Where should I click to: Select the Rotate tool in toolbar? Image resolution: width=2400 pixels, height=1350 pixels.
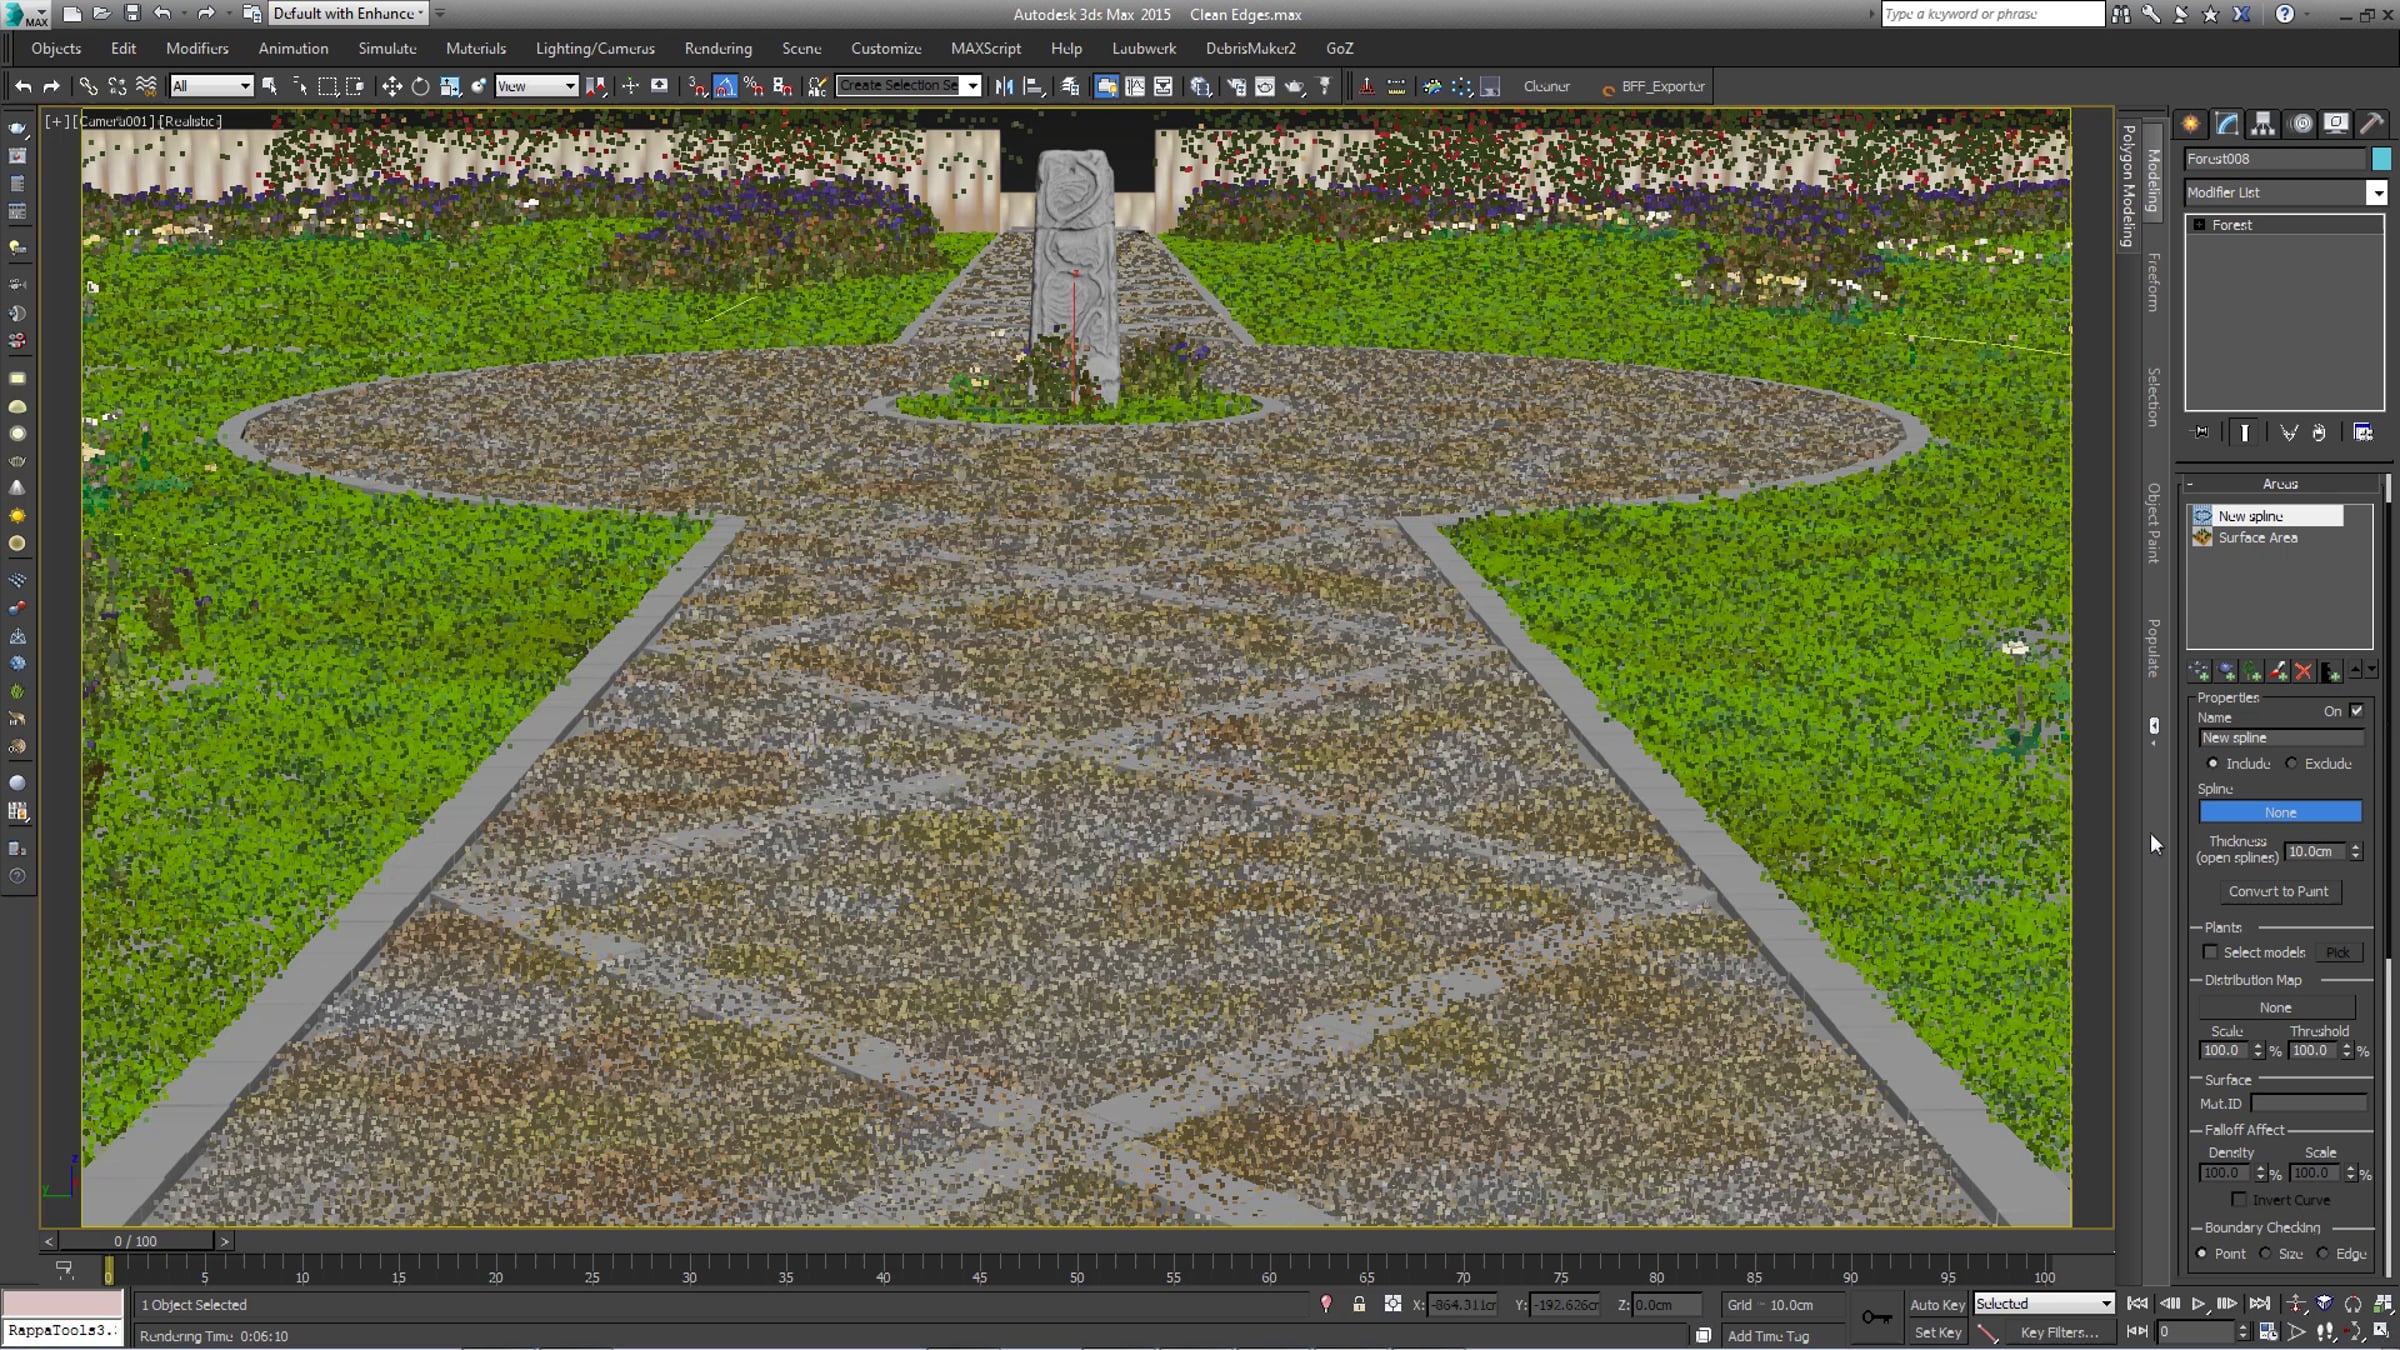coord(421,86)
